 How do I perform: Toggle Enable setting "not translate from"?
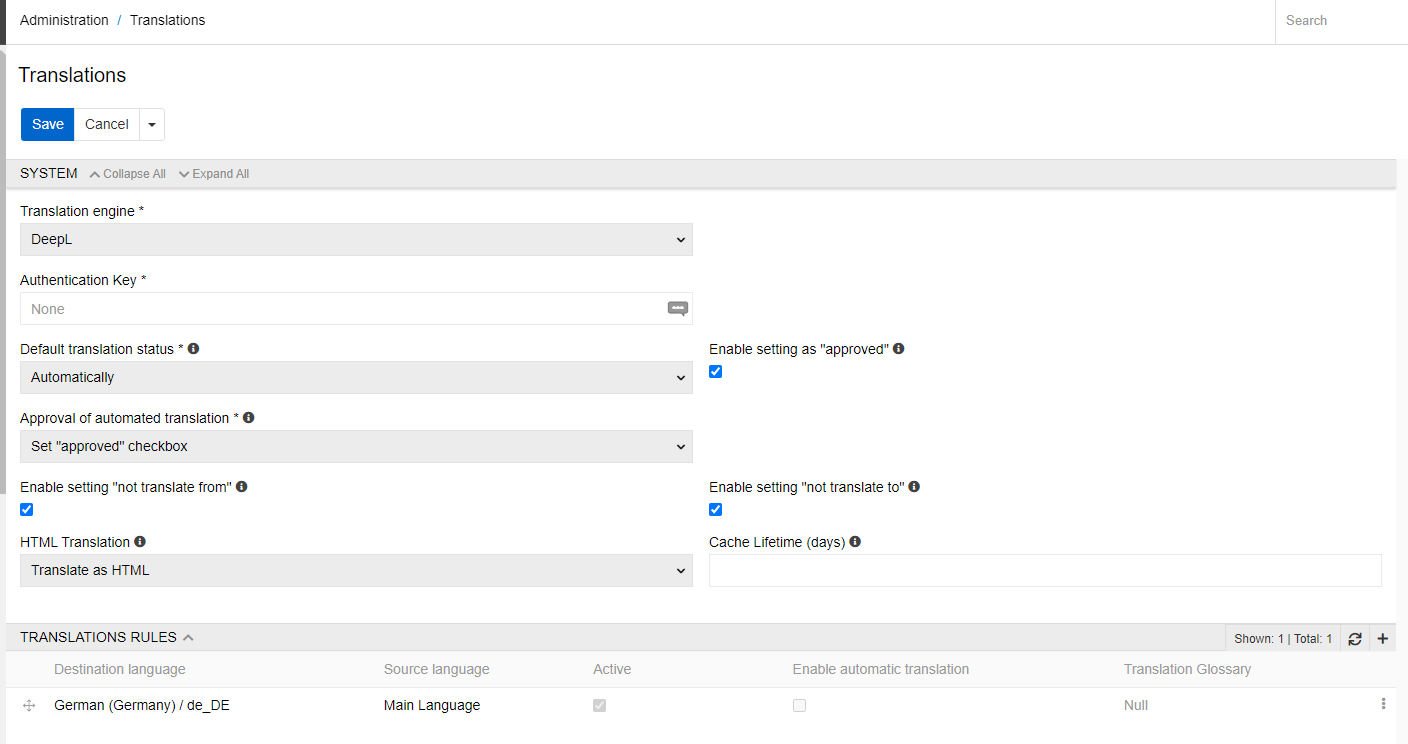tap(26, 509)
